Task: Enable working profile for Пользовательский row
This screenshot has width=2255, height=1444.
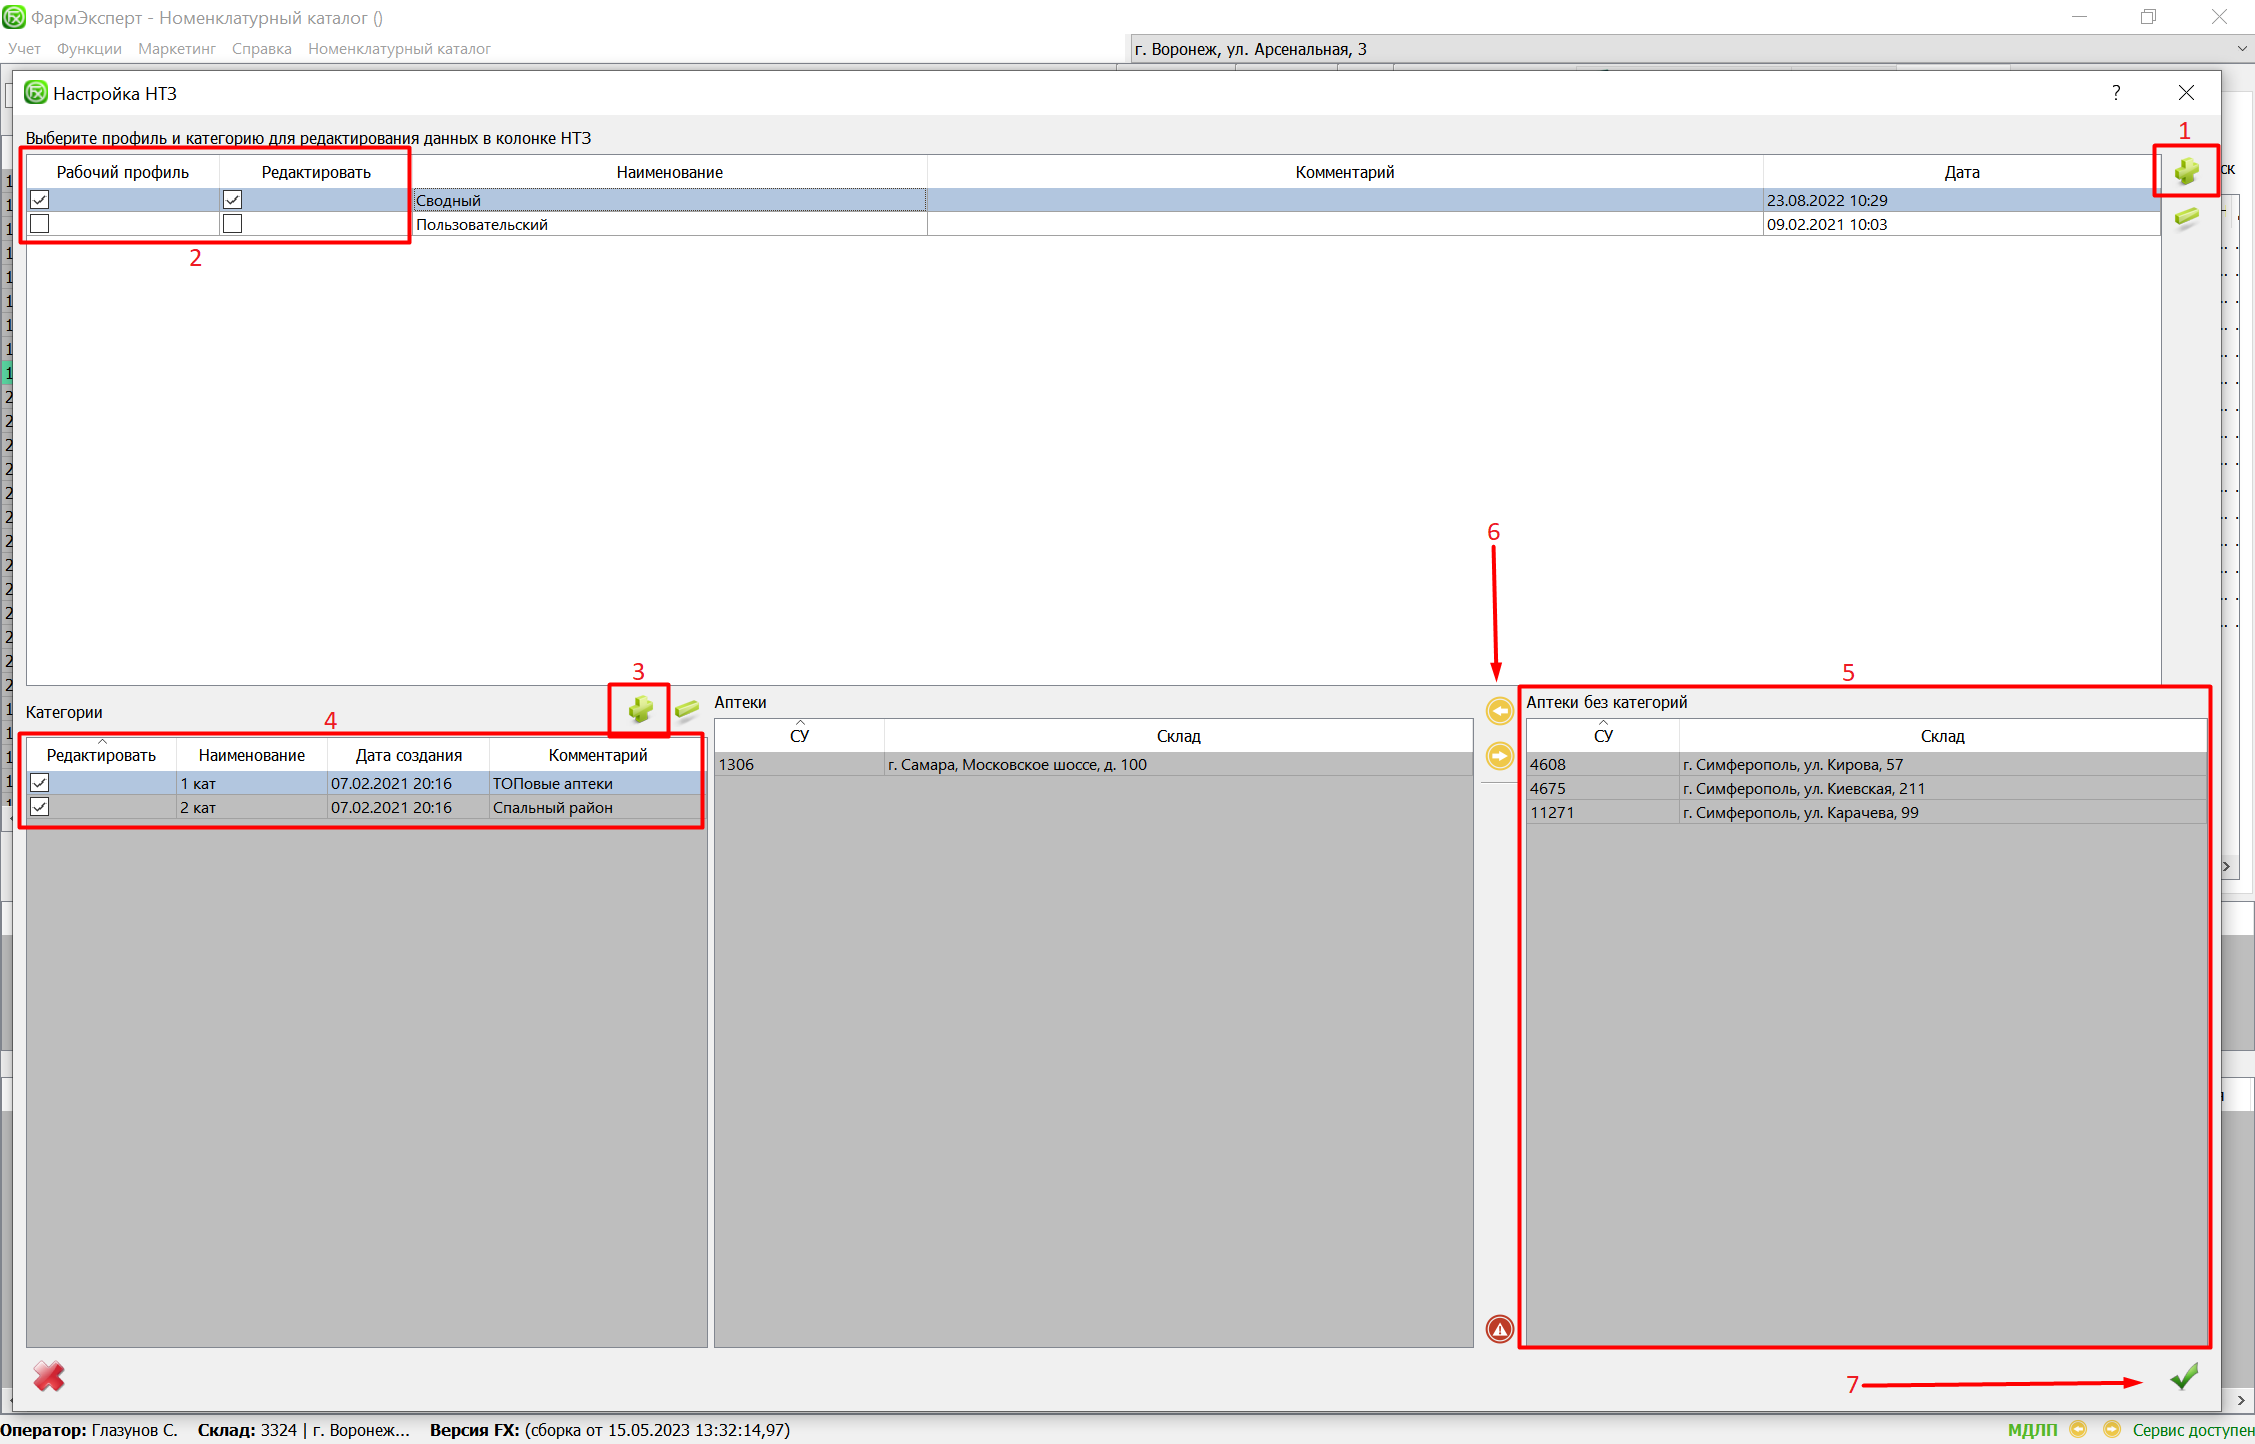Action: (x=40, y=224)
